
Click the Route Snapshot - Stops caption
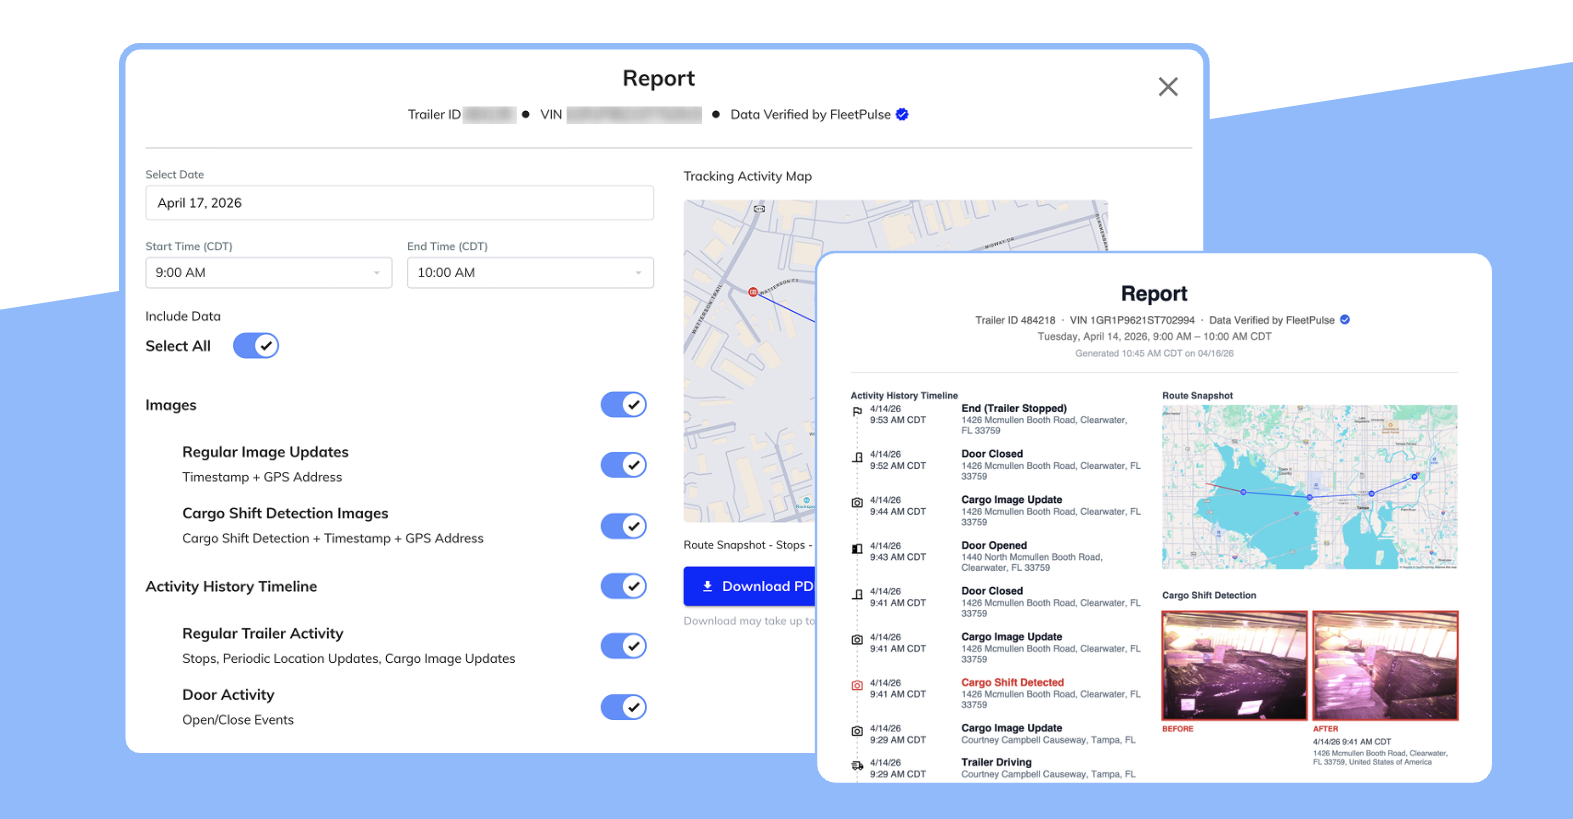coord(748,545)
